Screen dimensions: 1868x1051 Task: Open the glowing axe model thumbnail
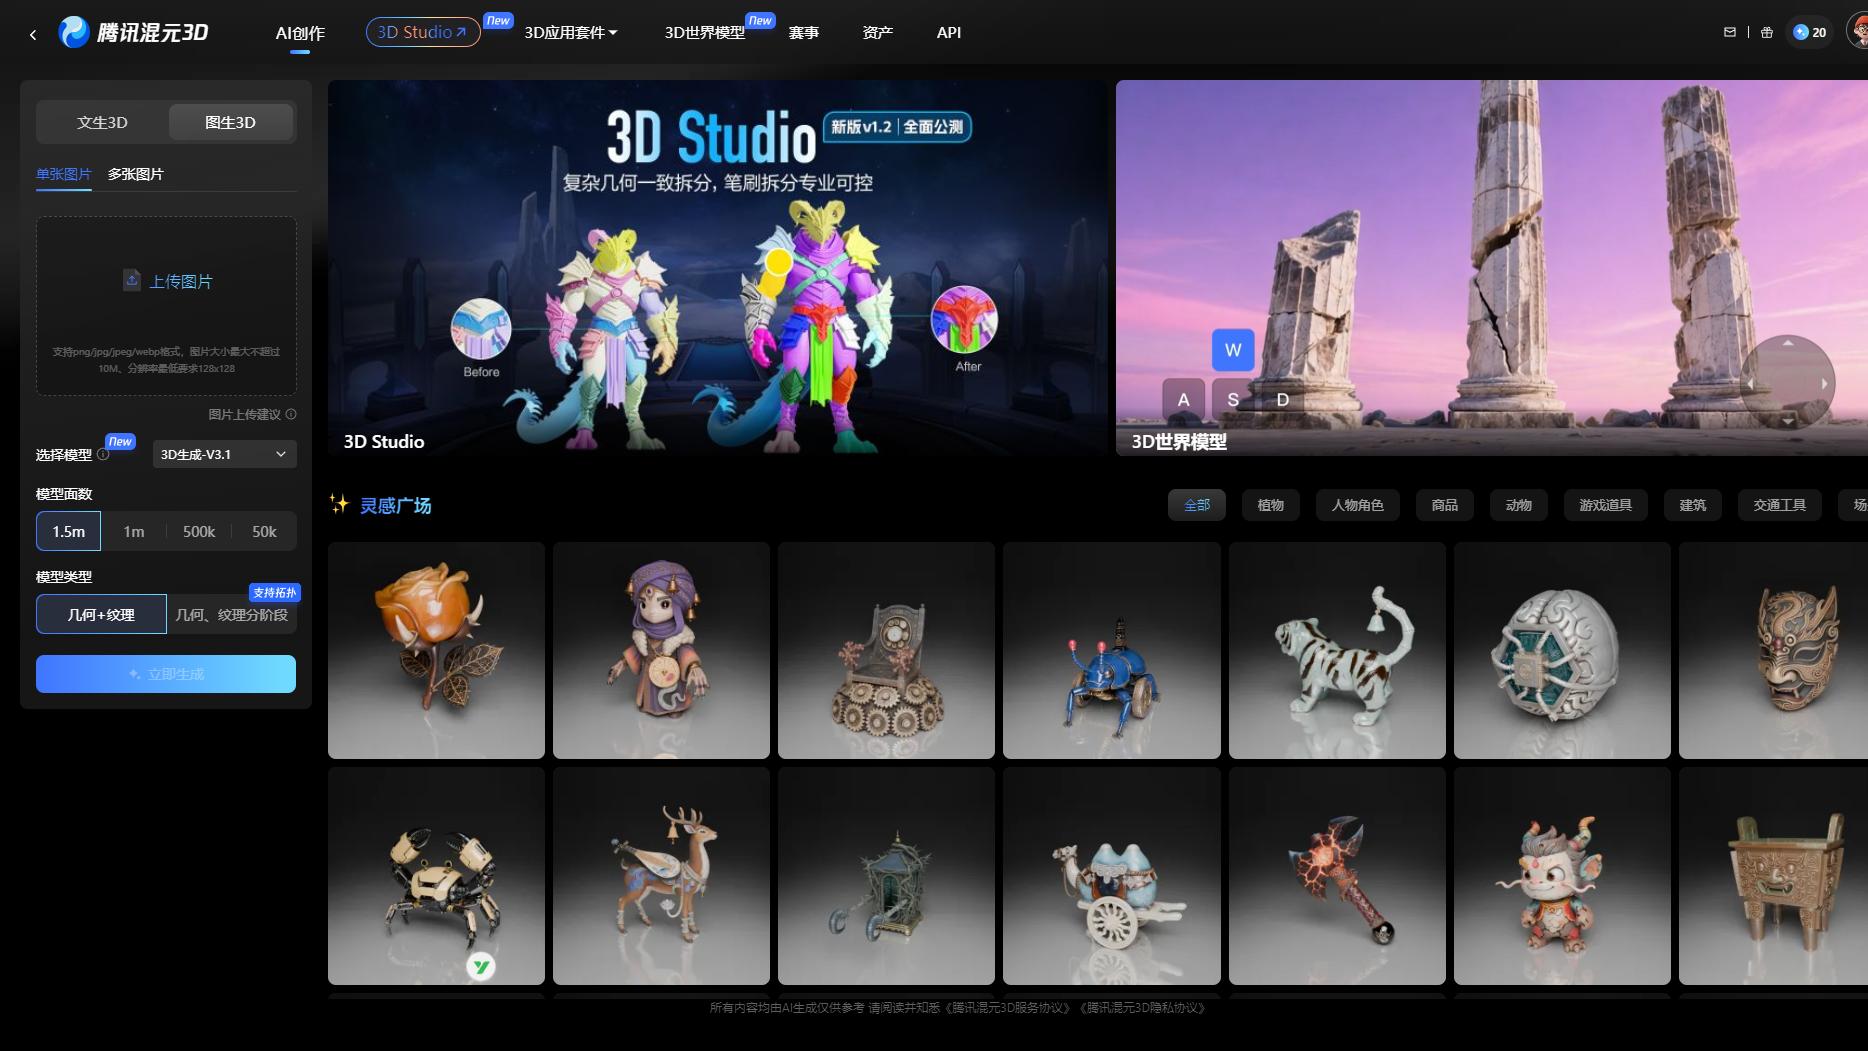[1337, 876]
